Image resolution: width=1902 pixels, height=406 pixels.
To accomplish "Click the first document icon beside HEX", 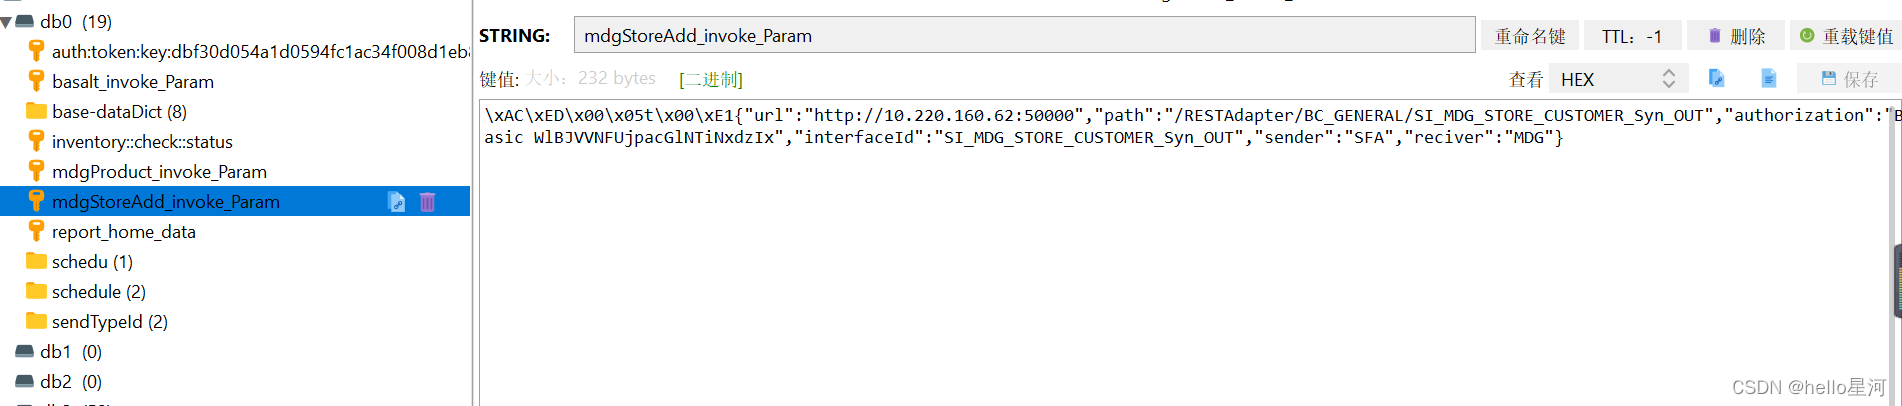I will click(x=1717, y=78).
